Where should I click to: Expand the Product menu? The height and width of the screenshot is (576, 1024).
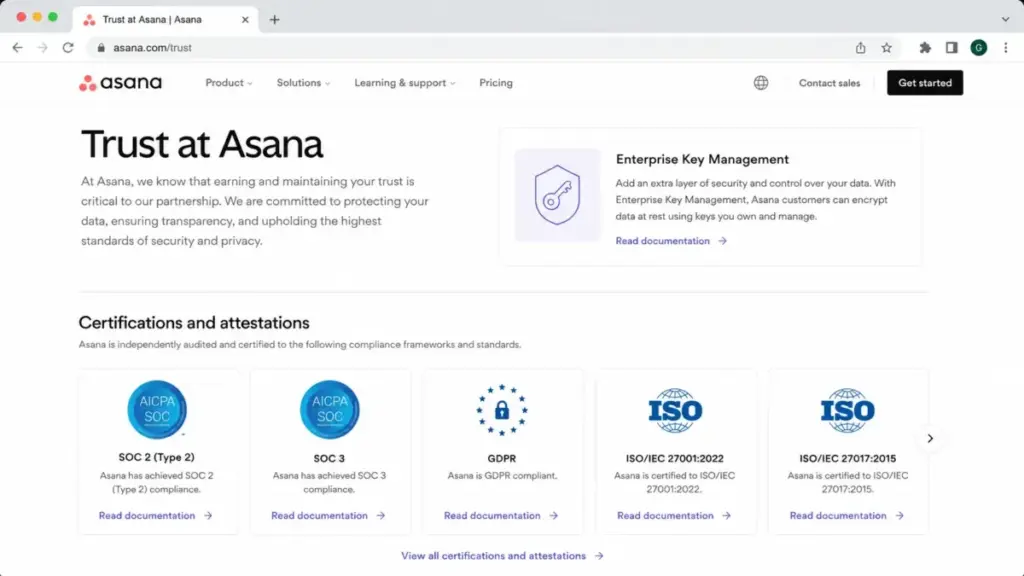tap(229, 83)
